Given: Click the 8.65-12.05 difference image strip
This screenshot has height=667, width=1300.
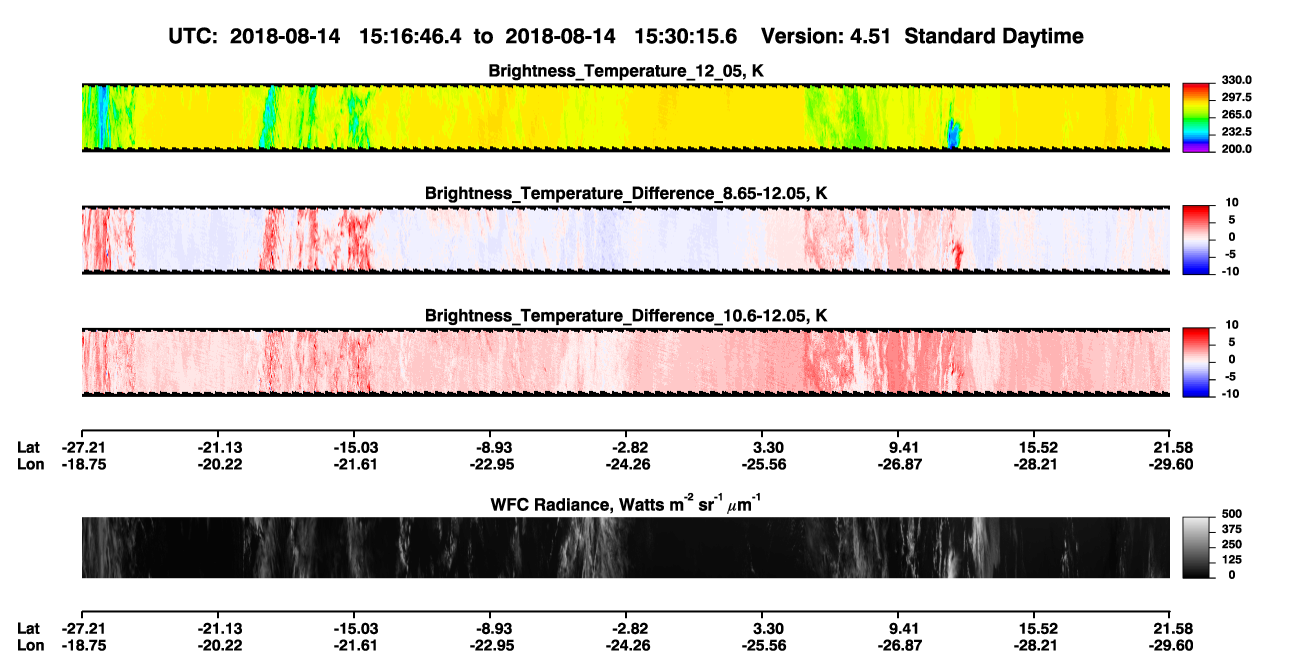Looking at the screenshot, I should click(626, 239).
